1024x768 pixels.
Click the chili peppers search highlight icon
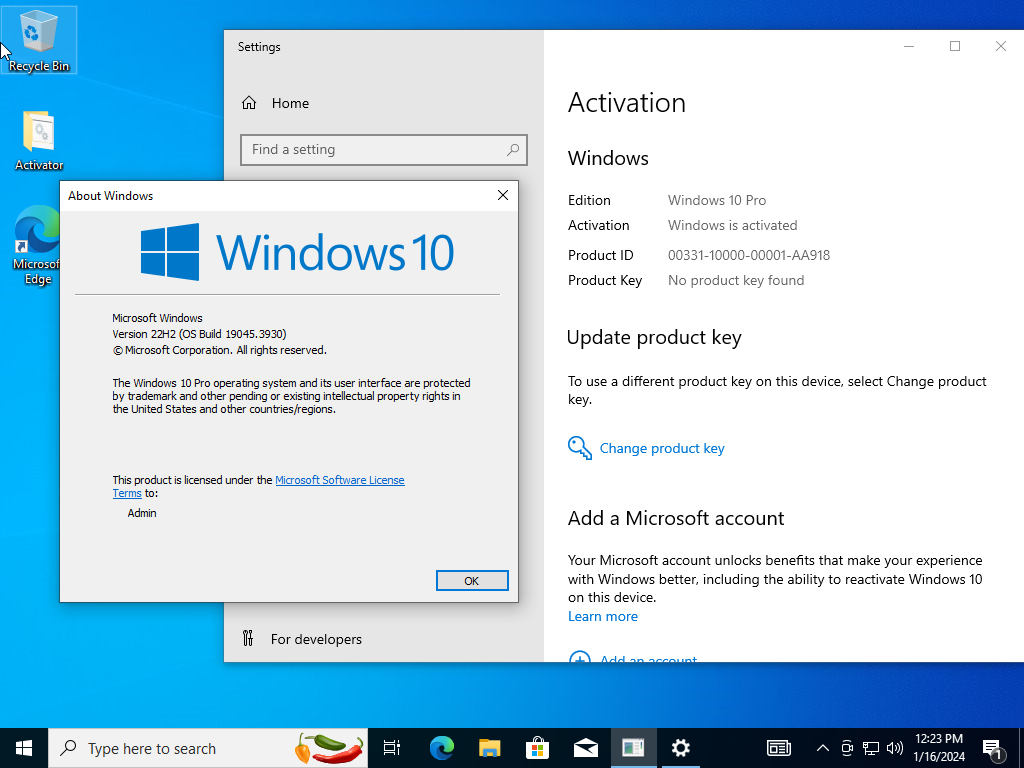329,748
